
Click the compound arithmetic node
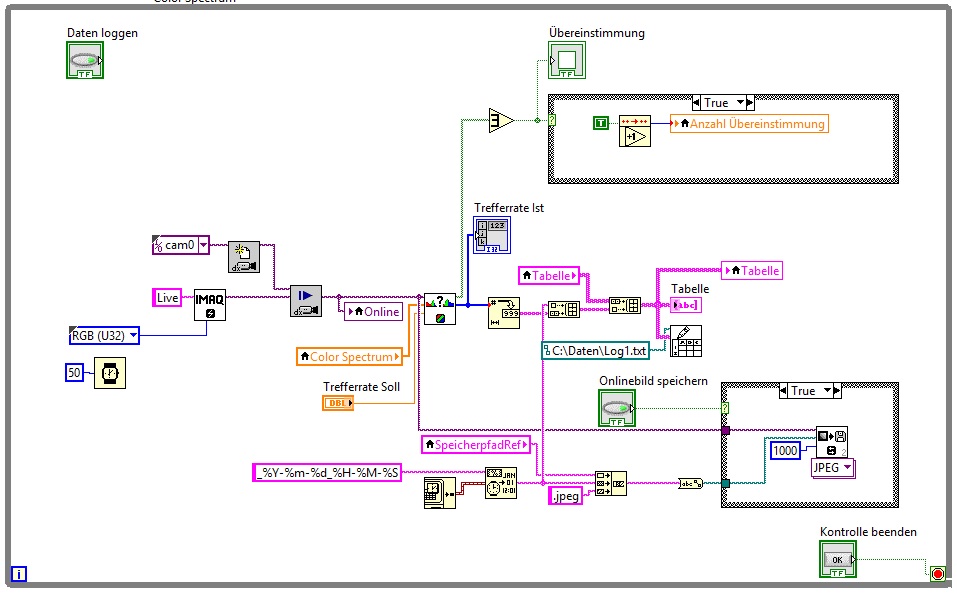[x=501, y=120]
